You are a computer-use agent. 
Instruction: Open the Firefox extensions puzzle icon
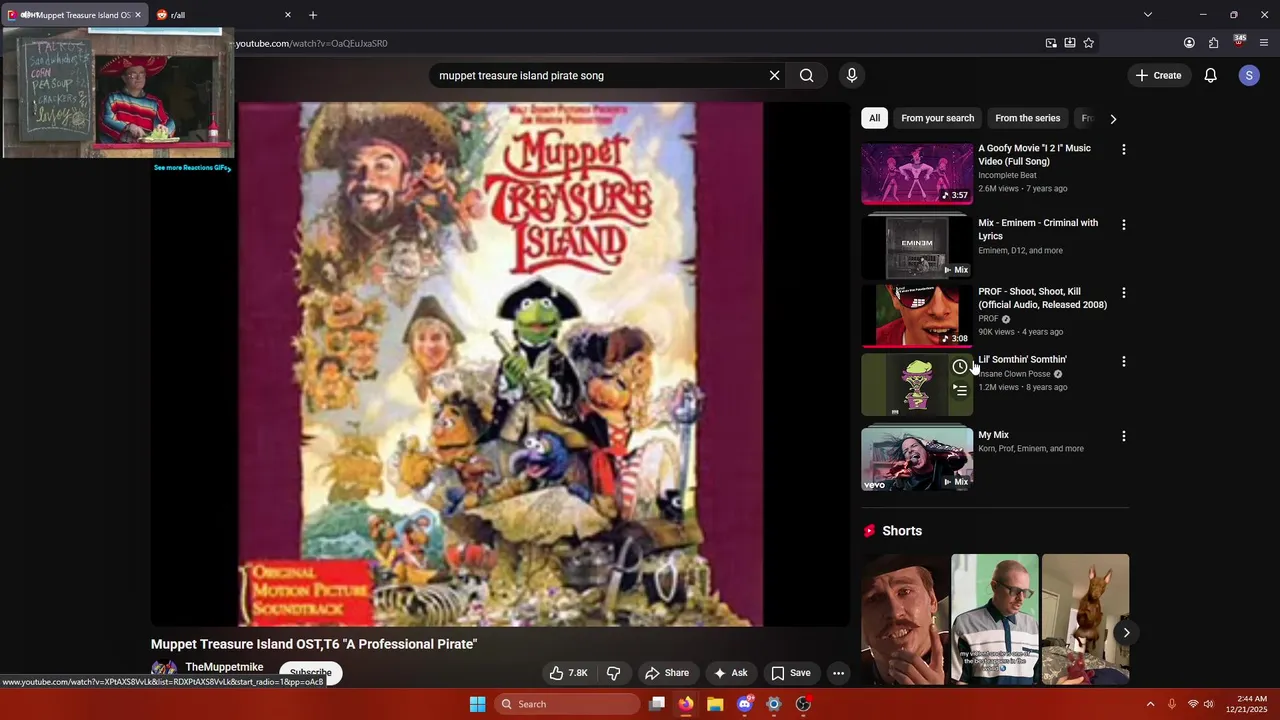pyautogui.click(x=1214, y=43)
